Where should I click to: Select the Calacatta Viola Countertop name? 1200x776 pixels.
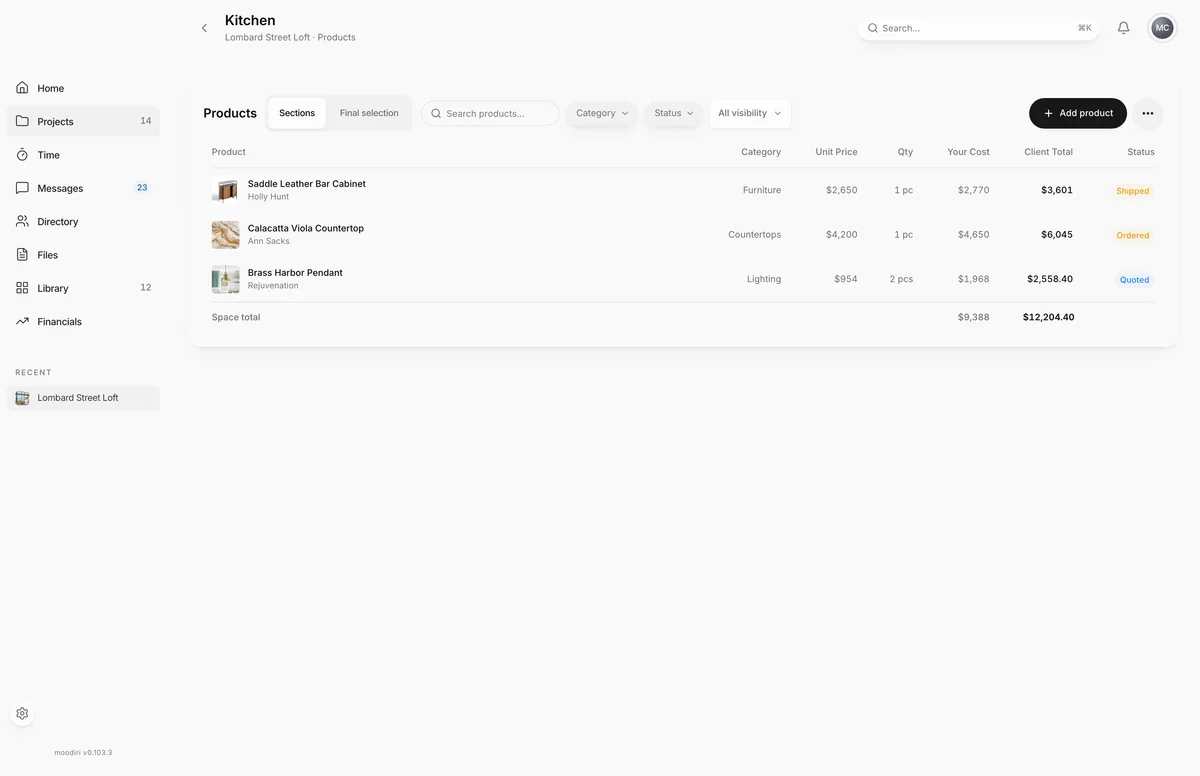(x=306, y=228)
